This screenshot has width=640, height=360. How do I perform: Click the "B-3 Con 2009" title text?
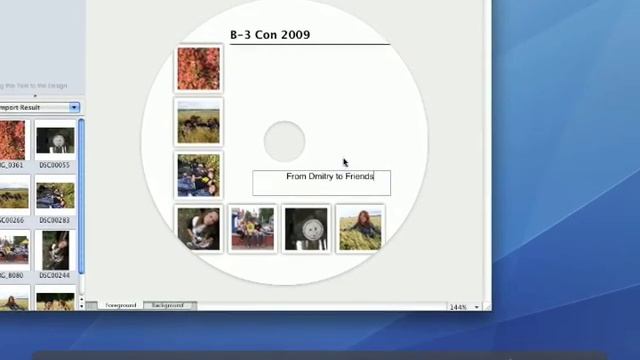(x=270, y=35)
